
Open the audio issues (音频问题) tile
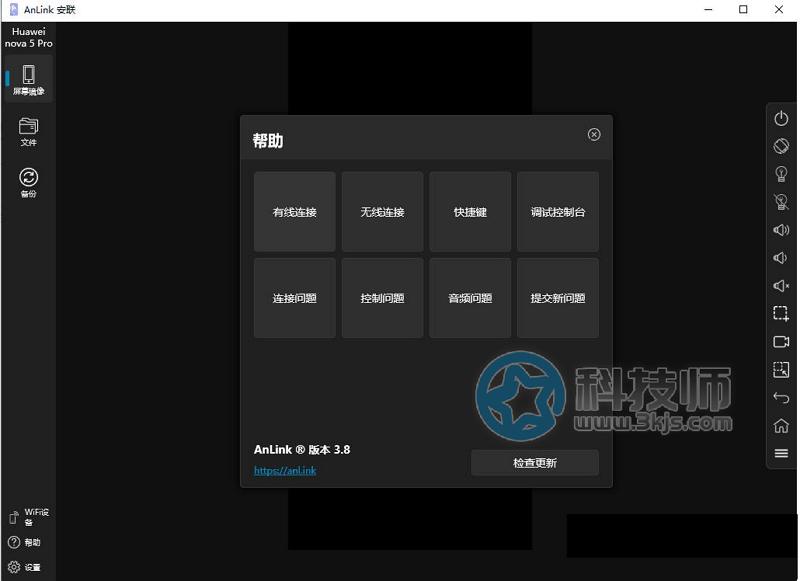(470, 298)
